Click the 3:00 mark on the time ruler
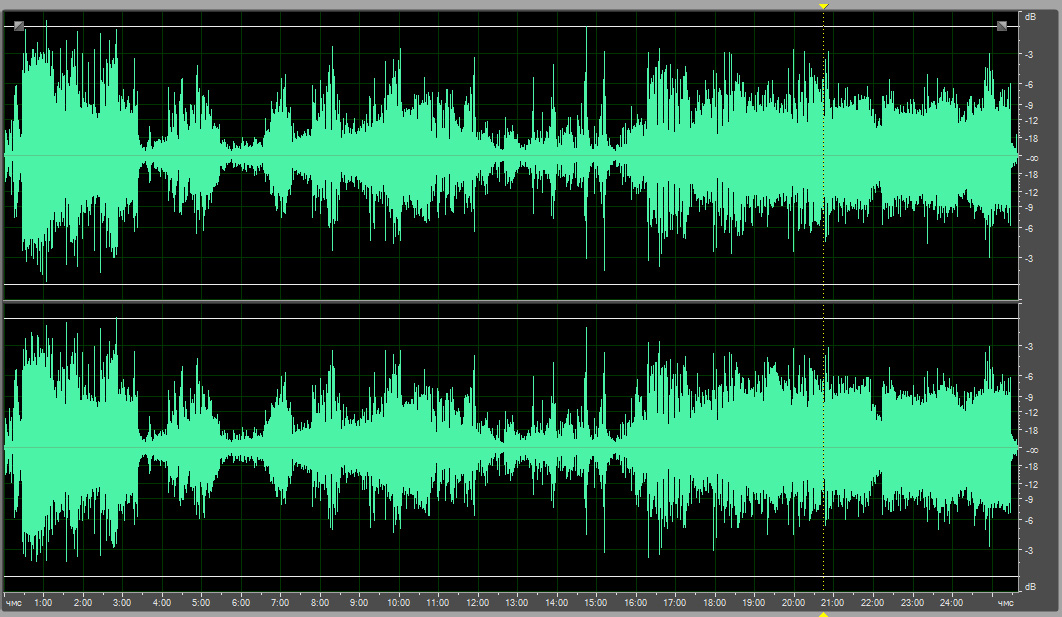This screenshot has height=617, width=1062. [x=122, y=603]
